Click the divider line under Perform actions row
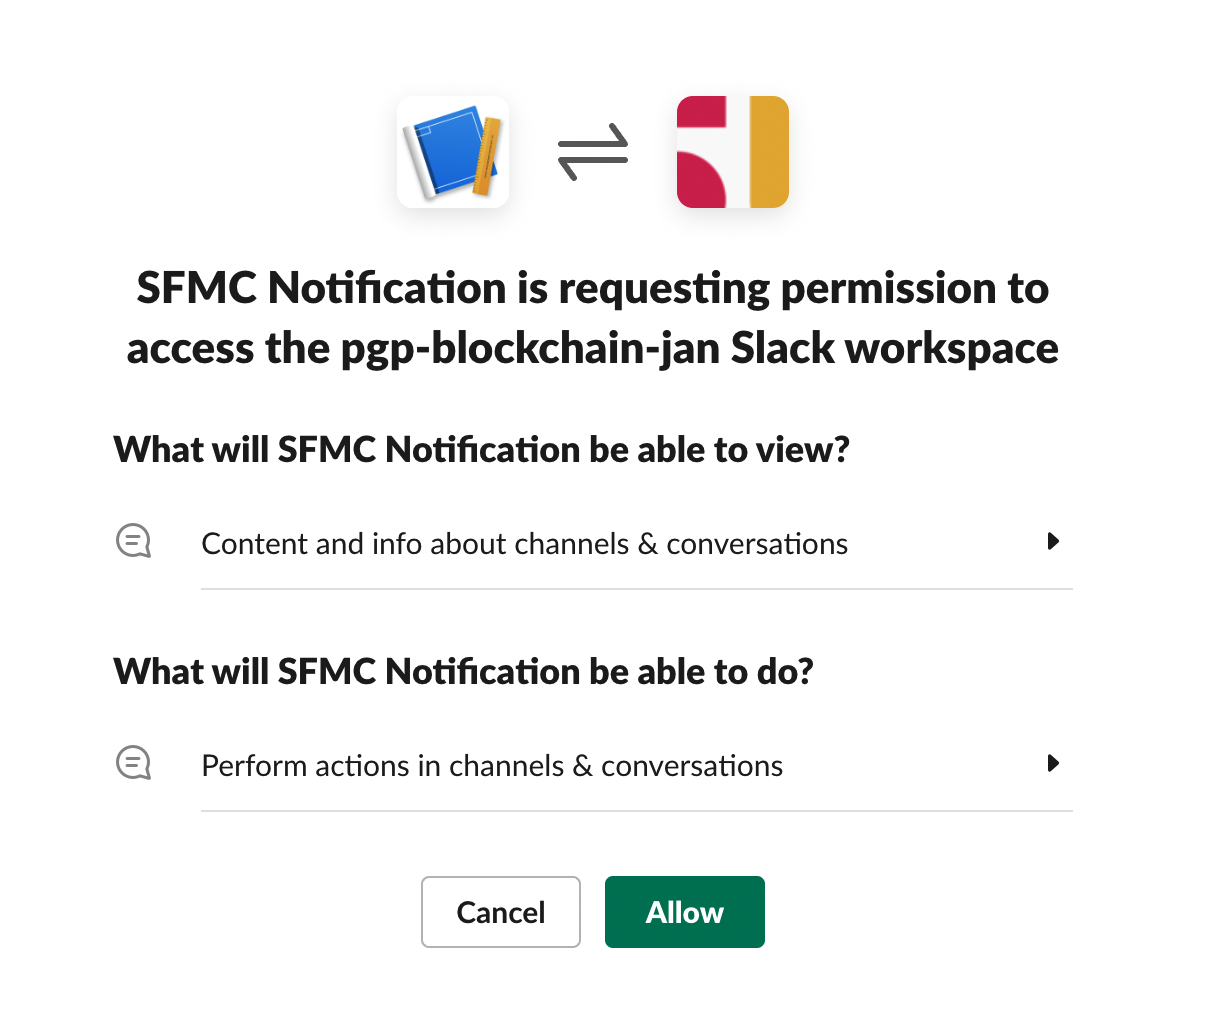 (x=636, y=811)
